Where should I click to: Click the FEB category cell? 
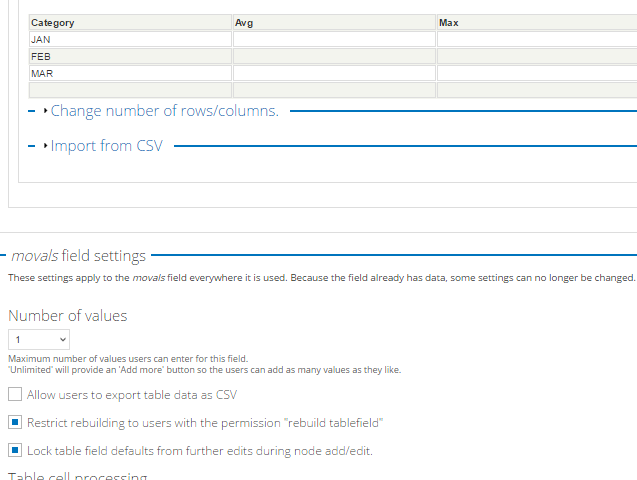tap(130, 56)
